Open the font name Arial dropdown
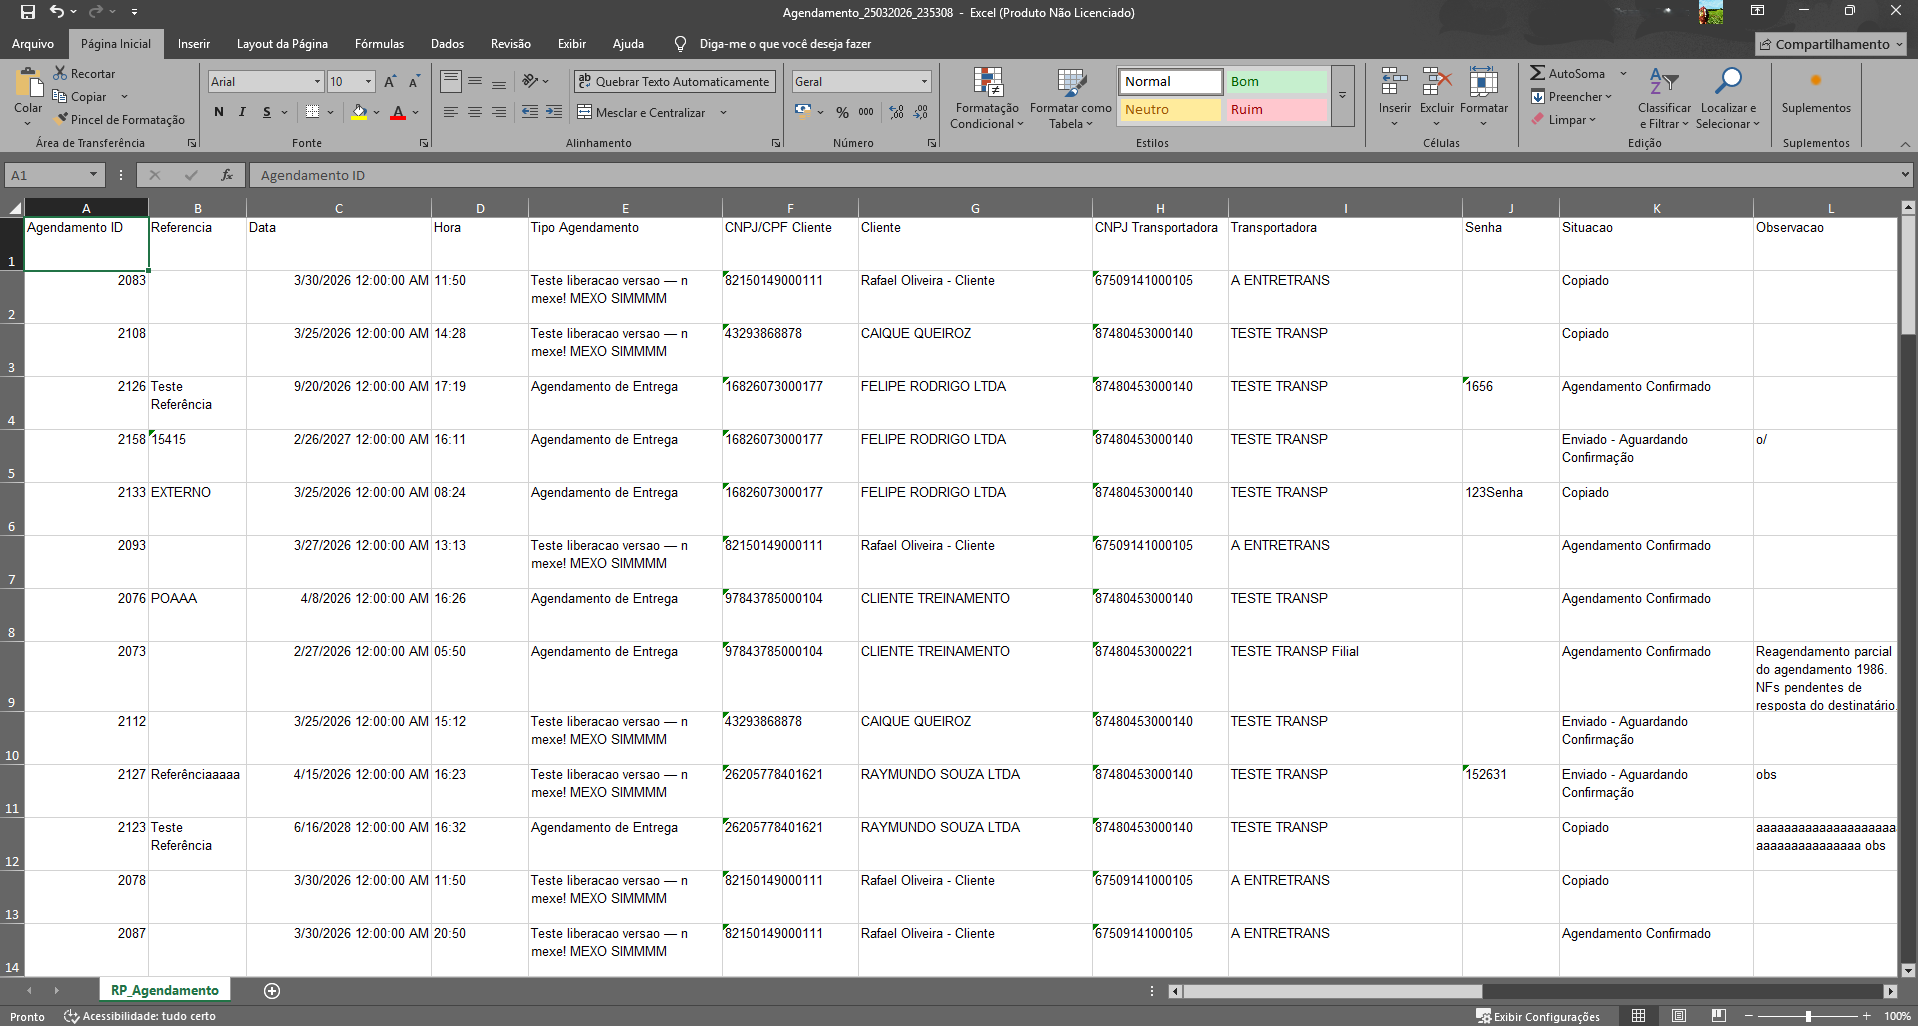This screenshot has width=1918, height=1026. 317,82
